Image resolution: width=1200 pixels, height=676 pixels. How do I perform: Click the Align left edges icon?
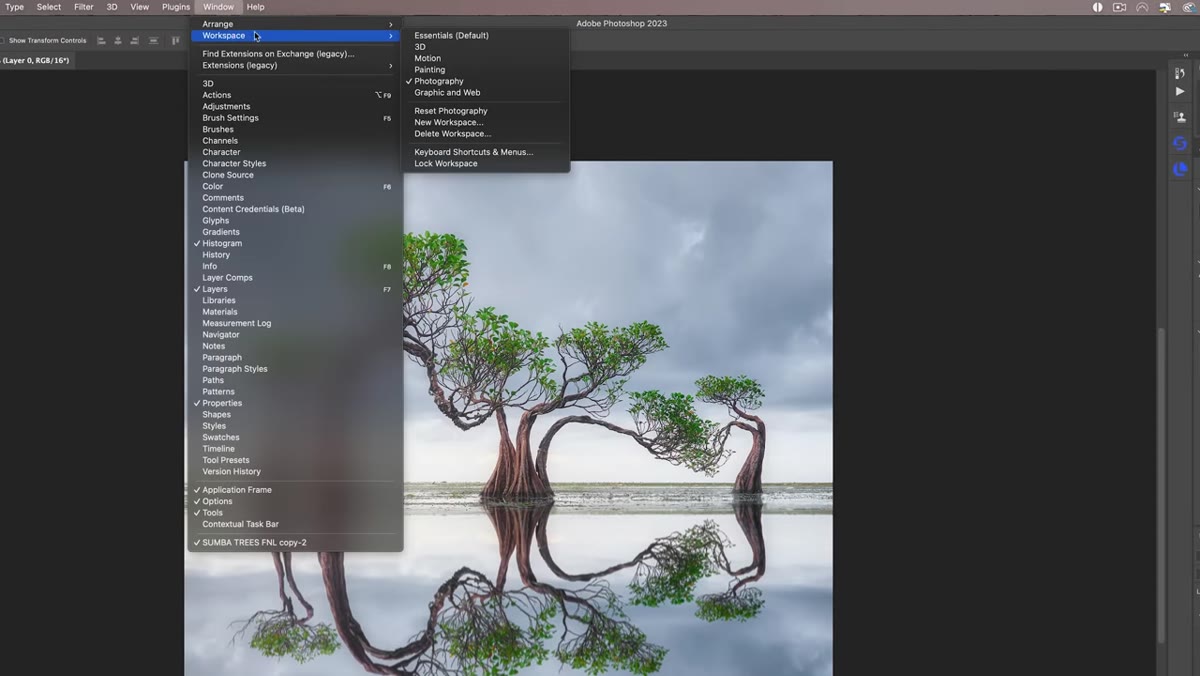point(102,41)
